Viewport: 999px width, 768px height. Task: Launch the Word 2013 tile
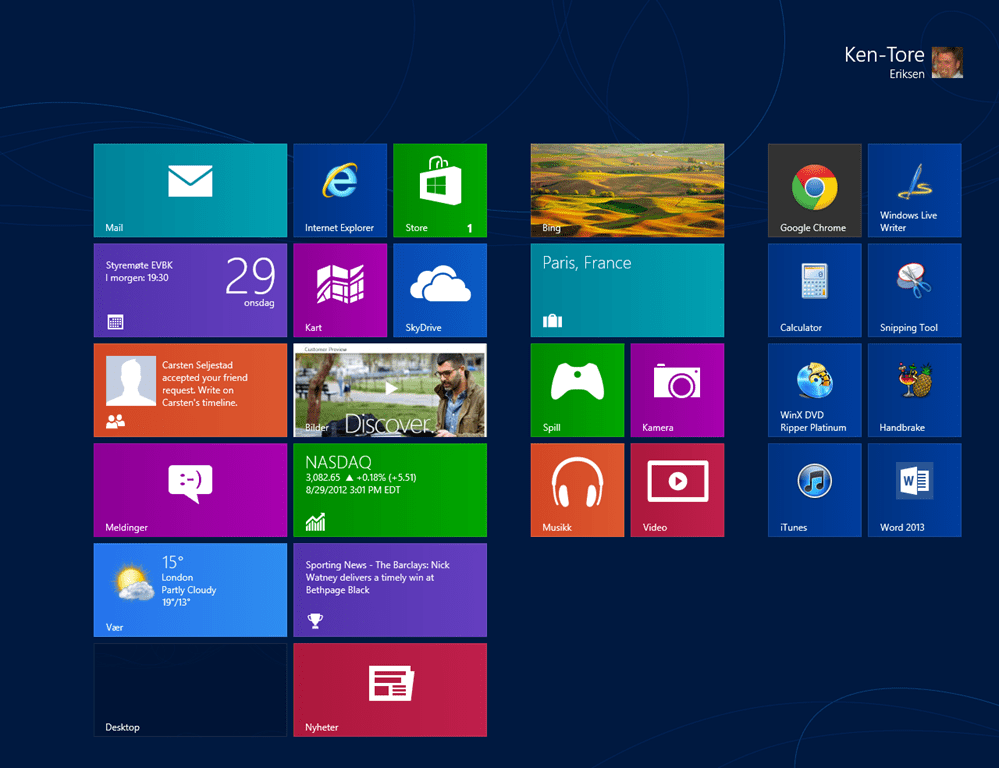tap(914, 490)
